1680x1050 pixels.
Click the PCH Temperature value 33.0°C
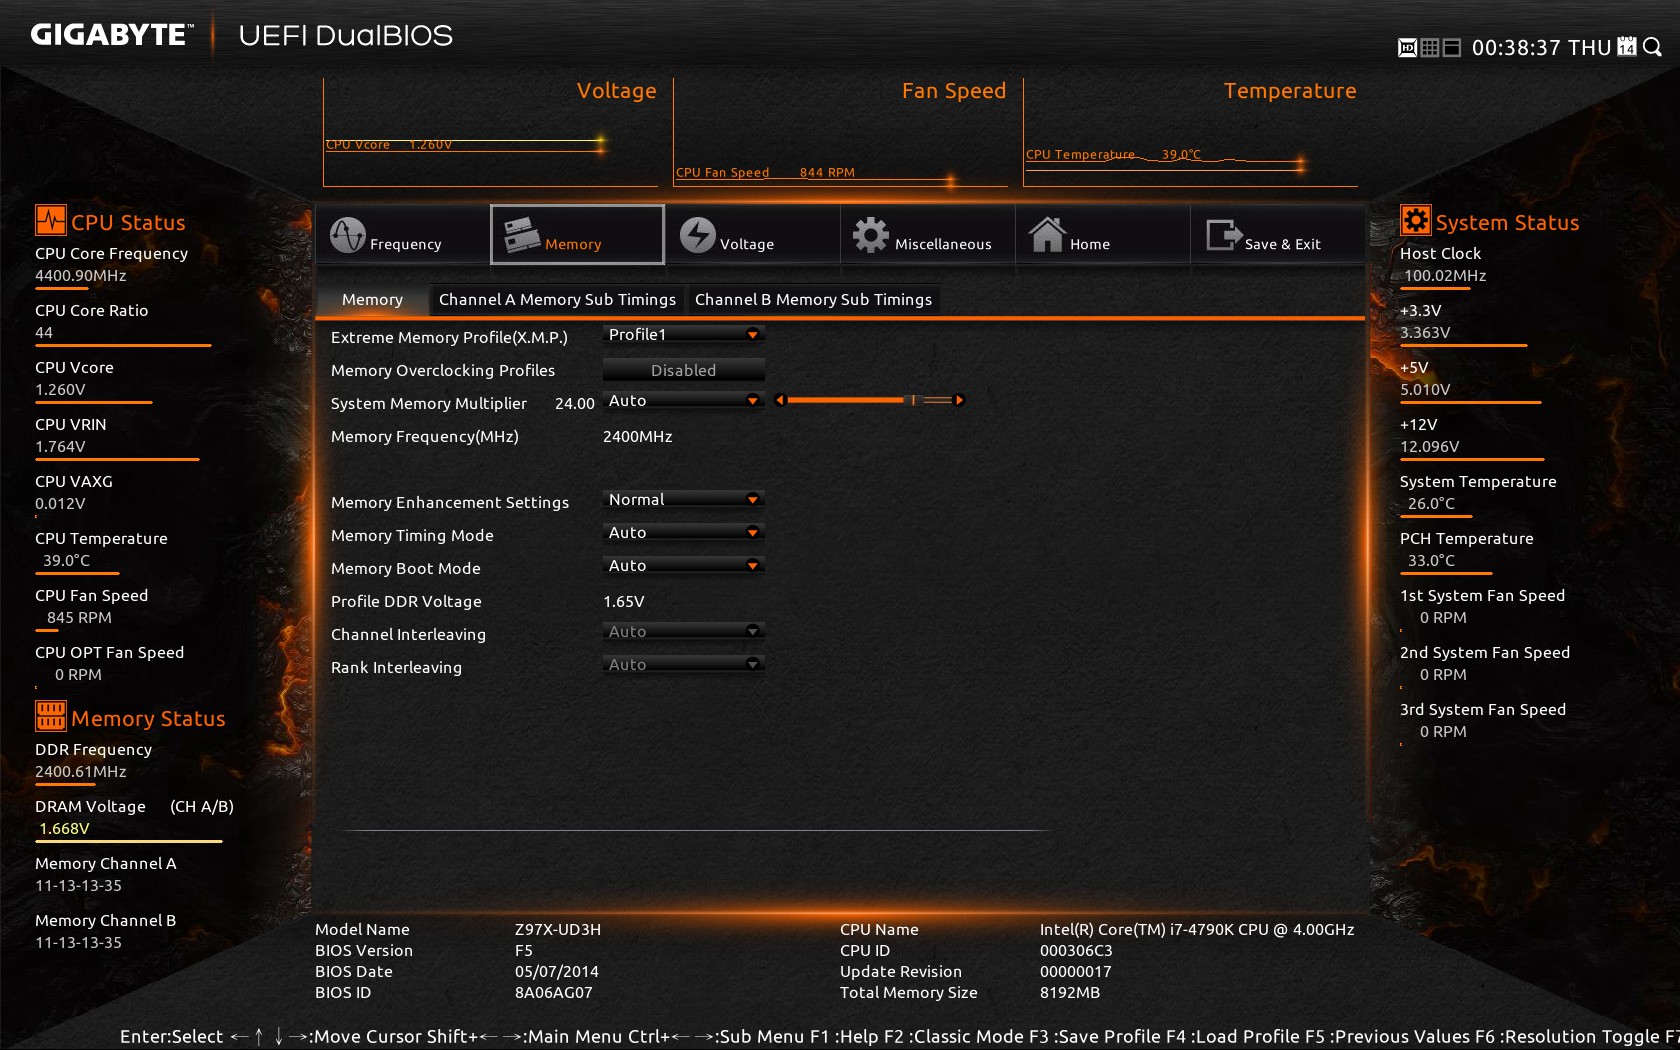[x=1432, y=561]
